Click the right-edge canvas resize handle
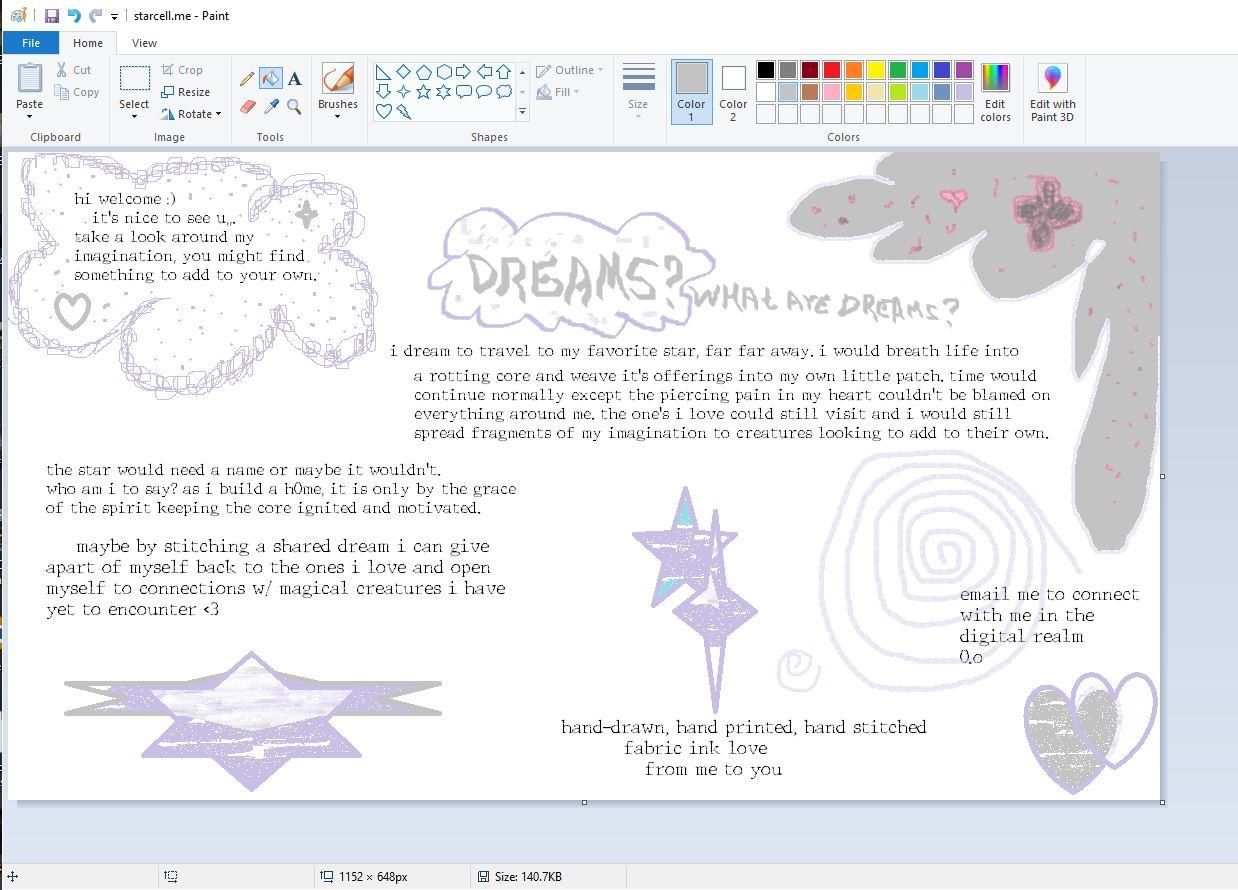1238x890 pixels. (1162, 476)
